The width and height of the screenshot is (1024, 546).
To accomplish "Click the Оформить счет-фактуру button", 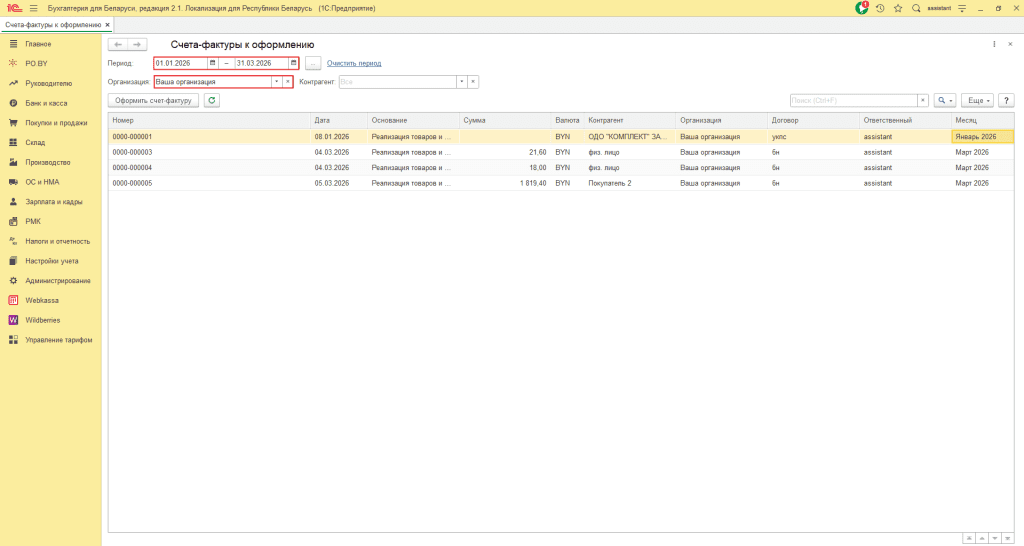I will (153, 100).
